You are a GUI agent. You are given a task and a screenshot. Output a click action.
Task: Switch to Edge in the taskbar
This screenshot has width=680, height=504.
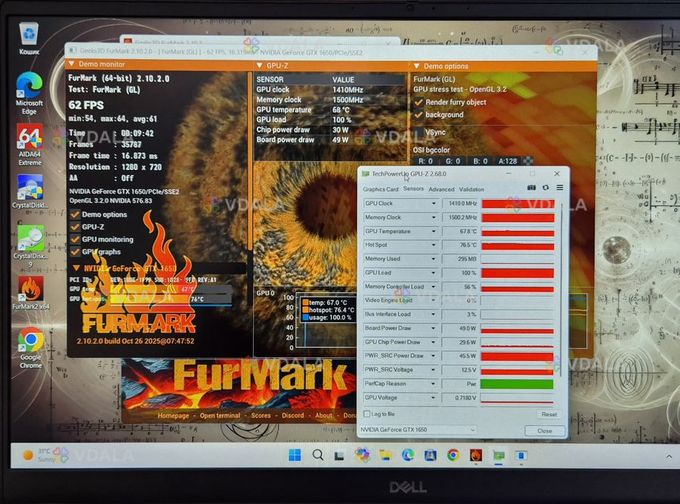(x=408, y=455)
